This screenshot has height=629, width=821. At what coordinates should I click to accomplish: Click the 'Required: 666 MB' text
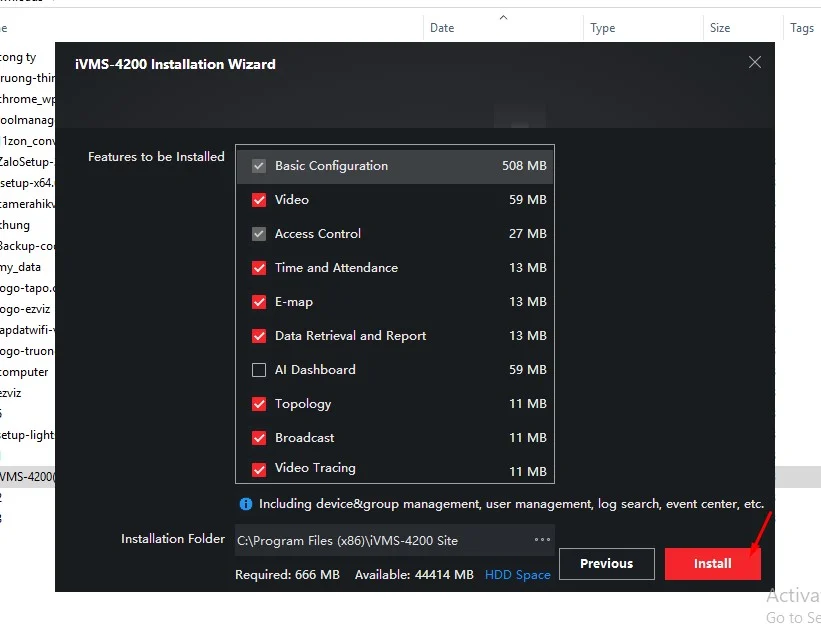(287, 575)
